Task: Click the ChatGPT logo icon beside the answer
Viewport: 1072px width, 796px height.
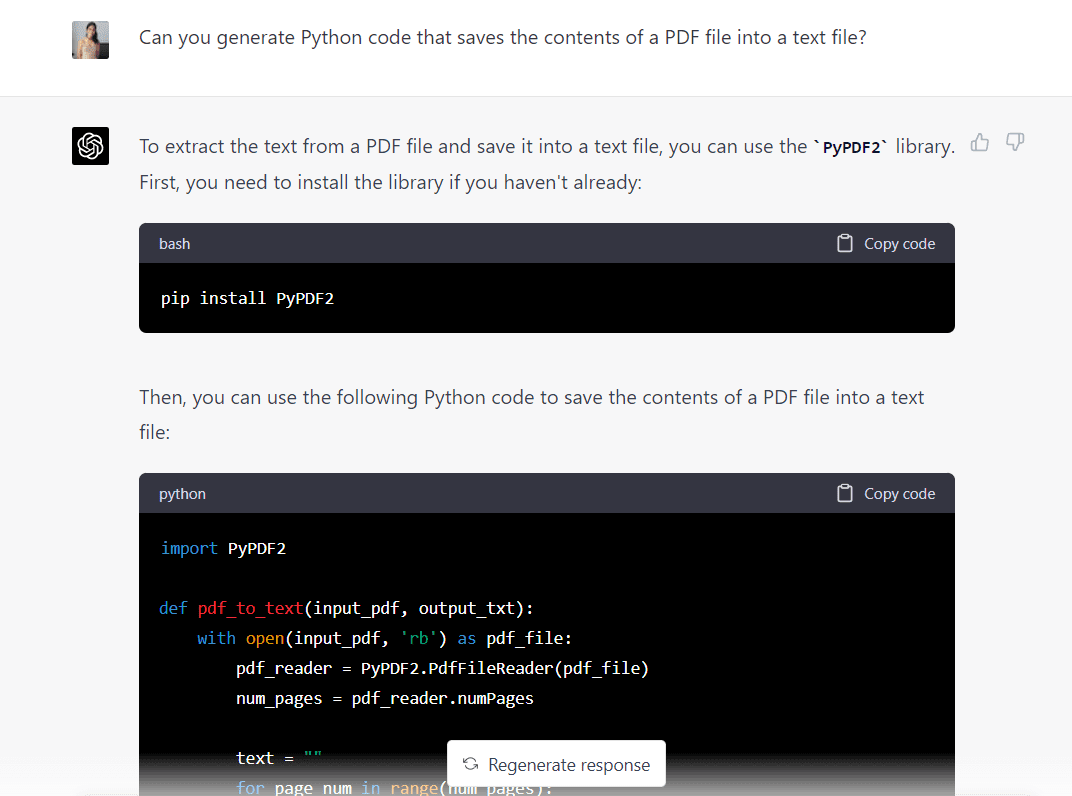Action: [90, 146]
